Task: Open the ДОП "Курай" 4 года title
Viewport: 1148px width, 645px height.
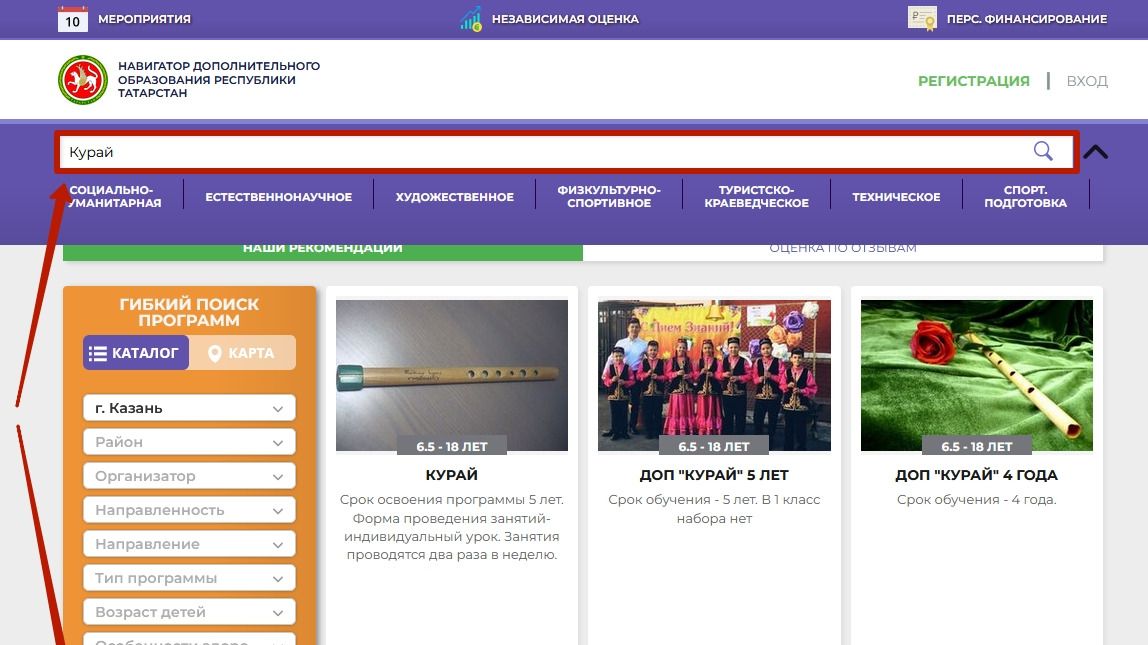Action: 976,475
